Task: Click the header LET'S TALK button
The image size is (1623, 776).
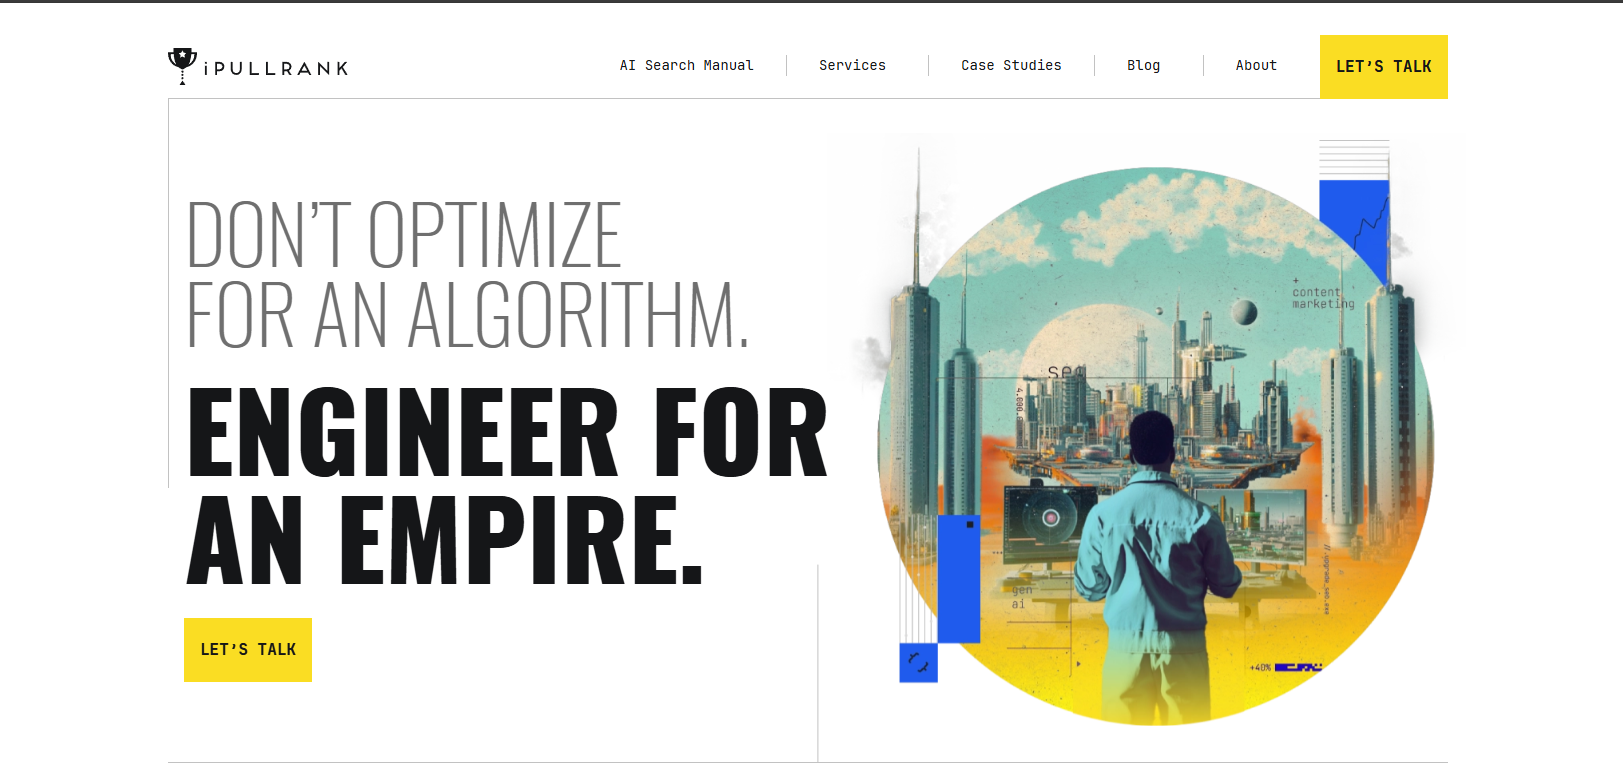Action: tap(1384, 67)
